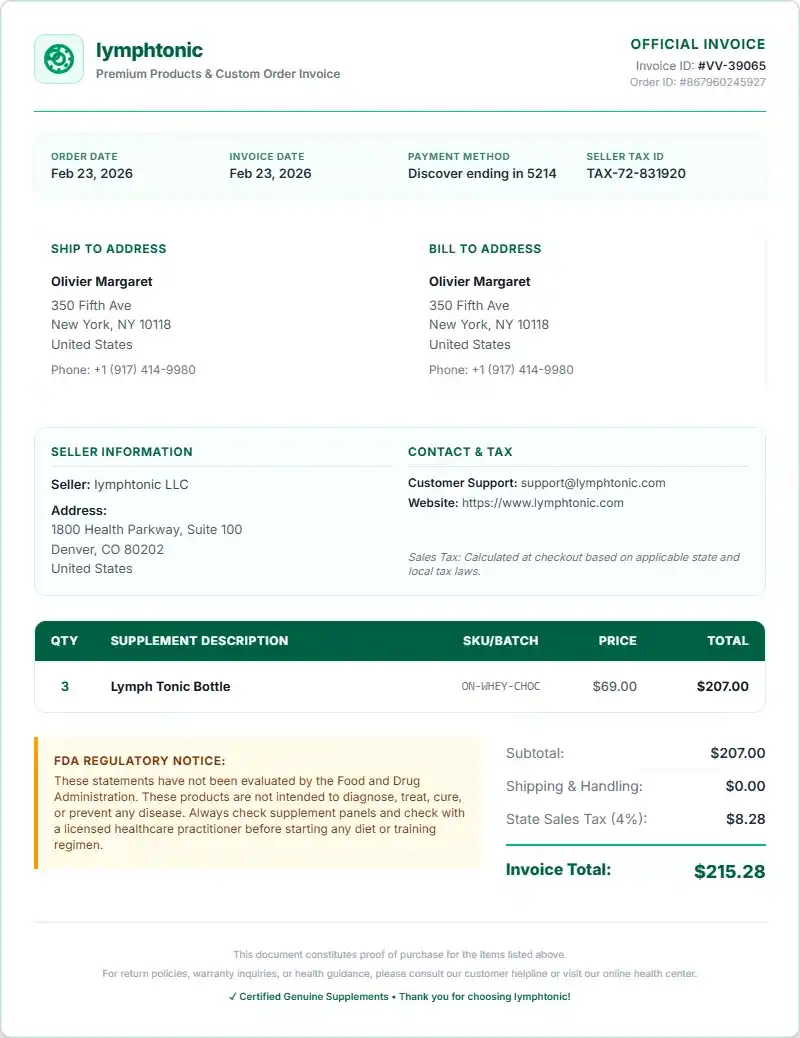Select the Invoice ID #VV-39065
800x1038 pixels.
(x=732, y=66)
